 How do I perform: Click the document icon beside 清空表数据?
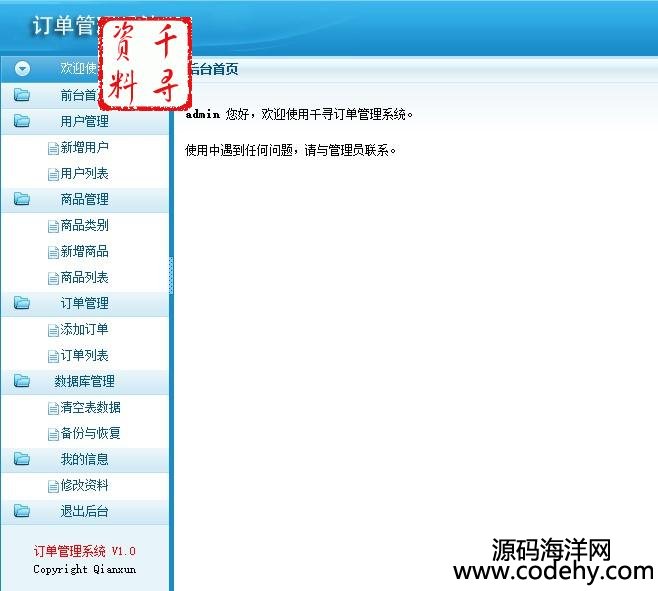pos(54,409)
